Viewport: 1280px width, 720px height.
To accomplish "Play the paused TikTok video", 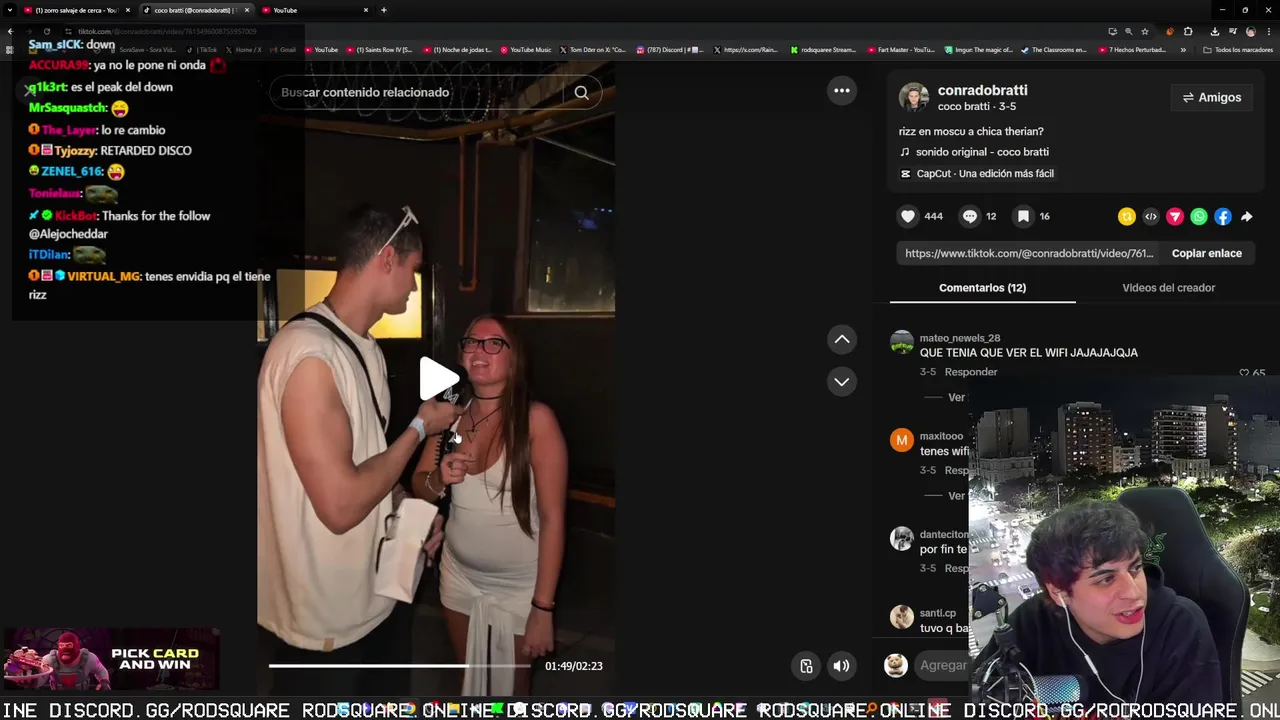I will (438, 379).
